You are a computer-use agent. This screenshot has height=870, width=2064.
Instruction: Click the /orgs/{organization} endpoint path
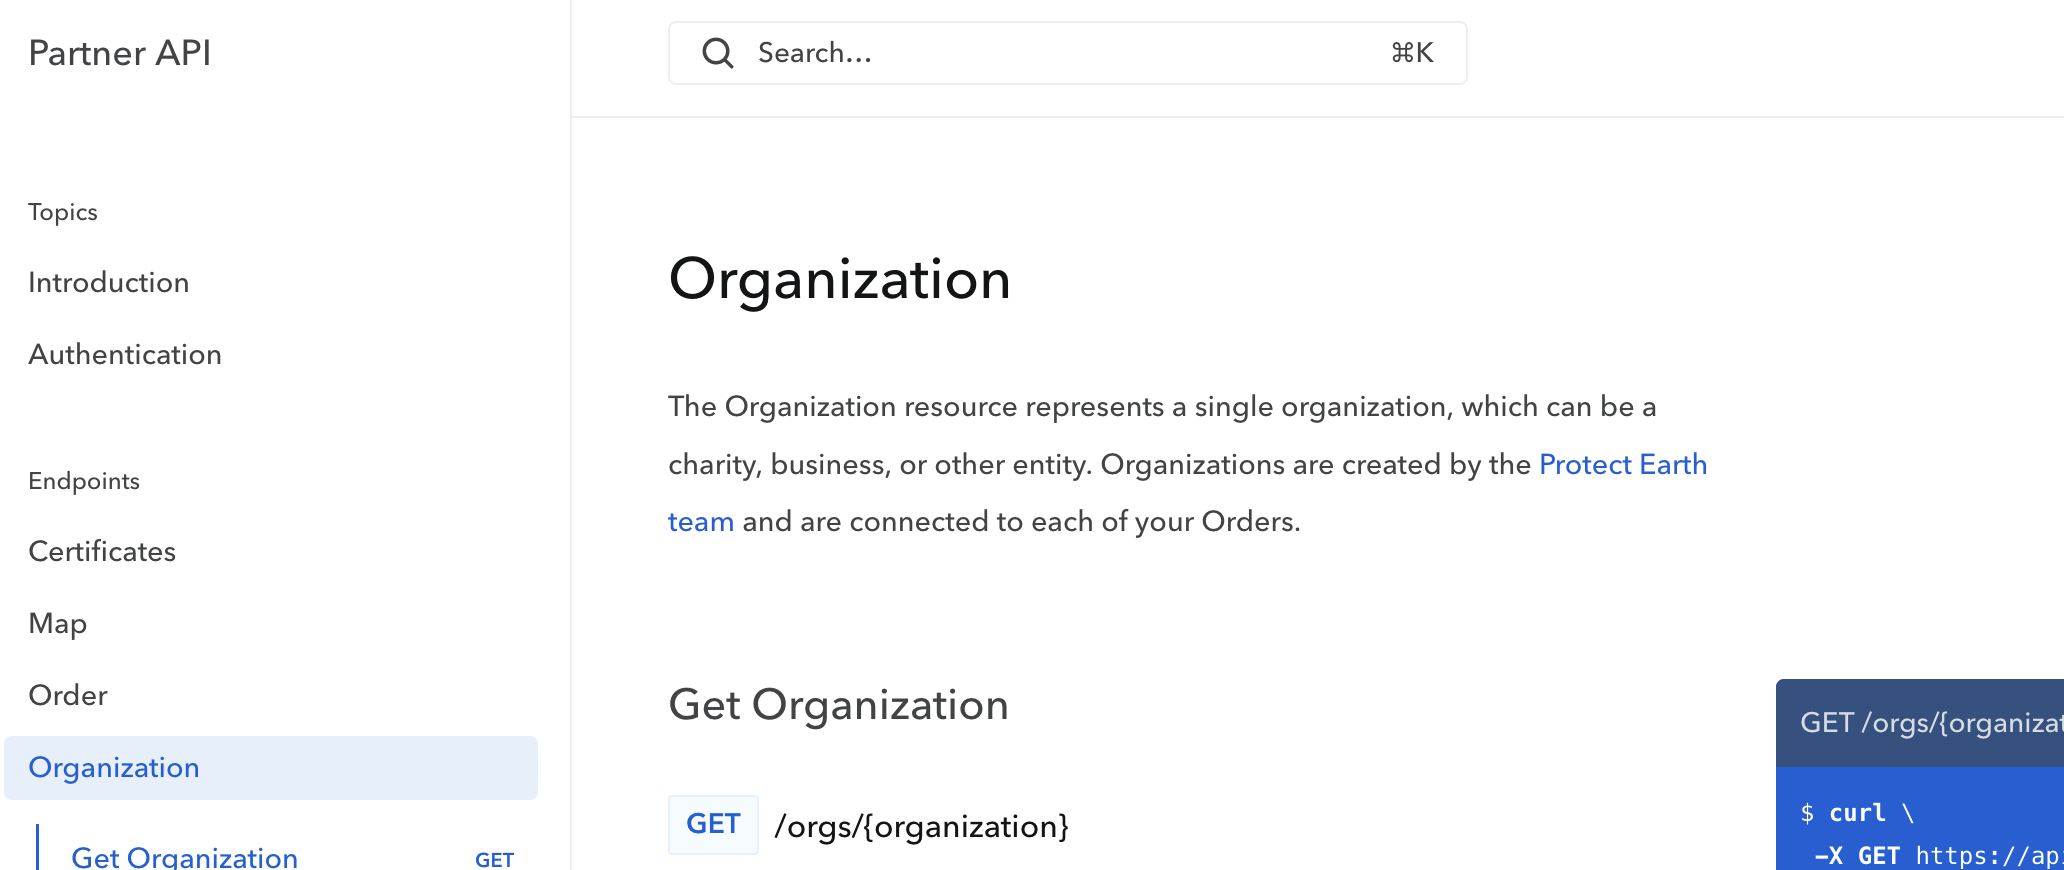click(921, 827)
